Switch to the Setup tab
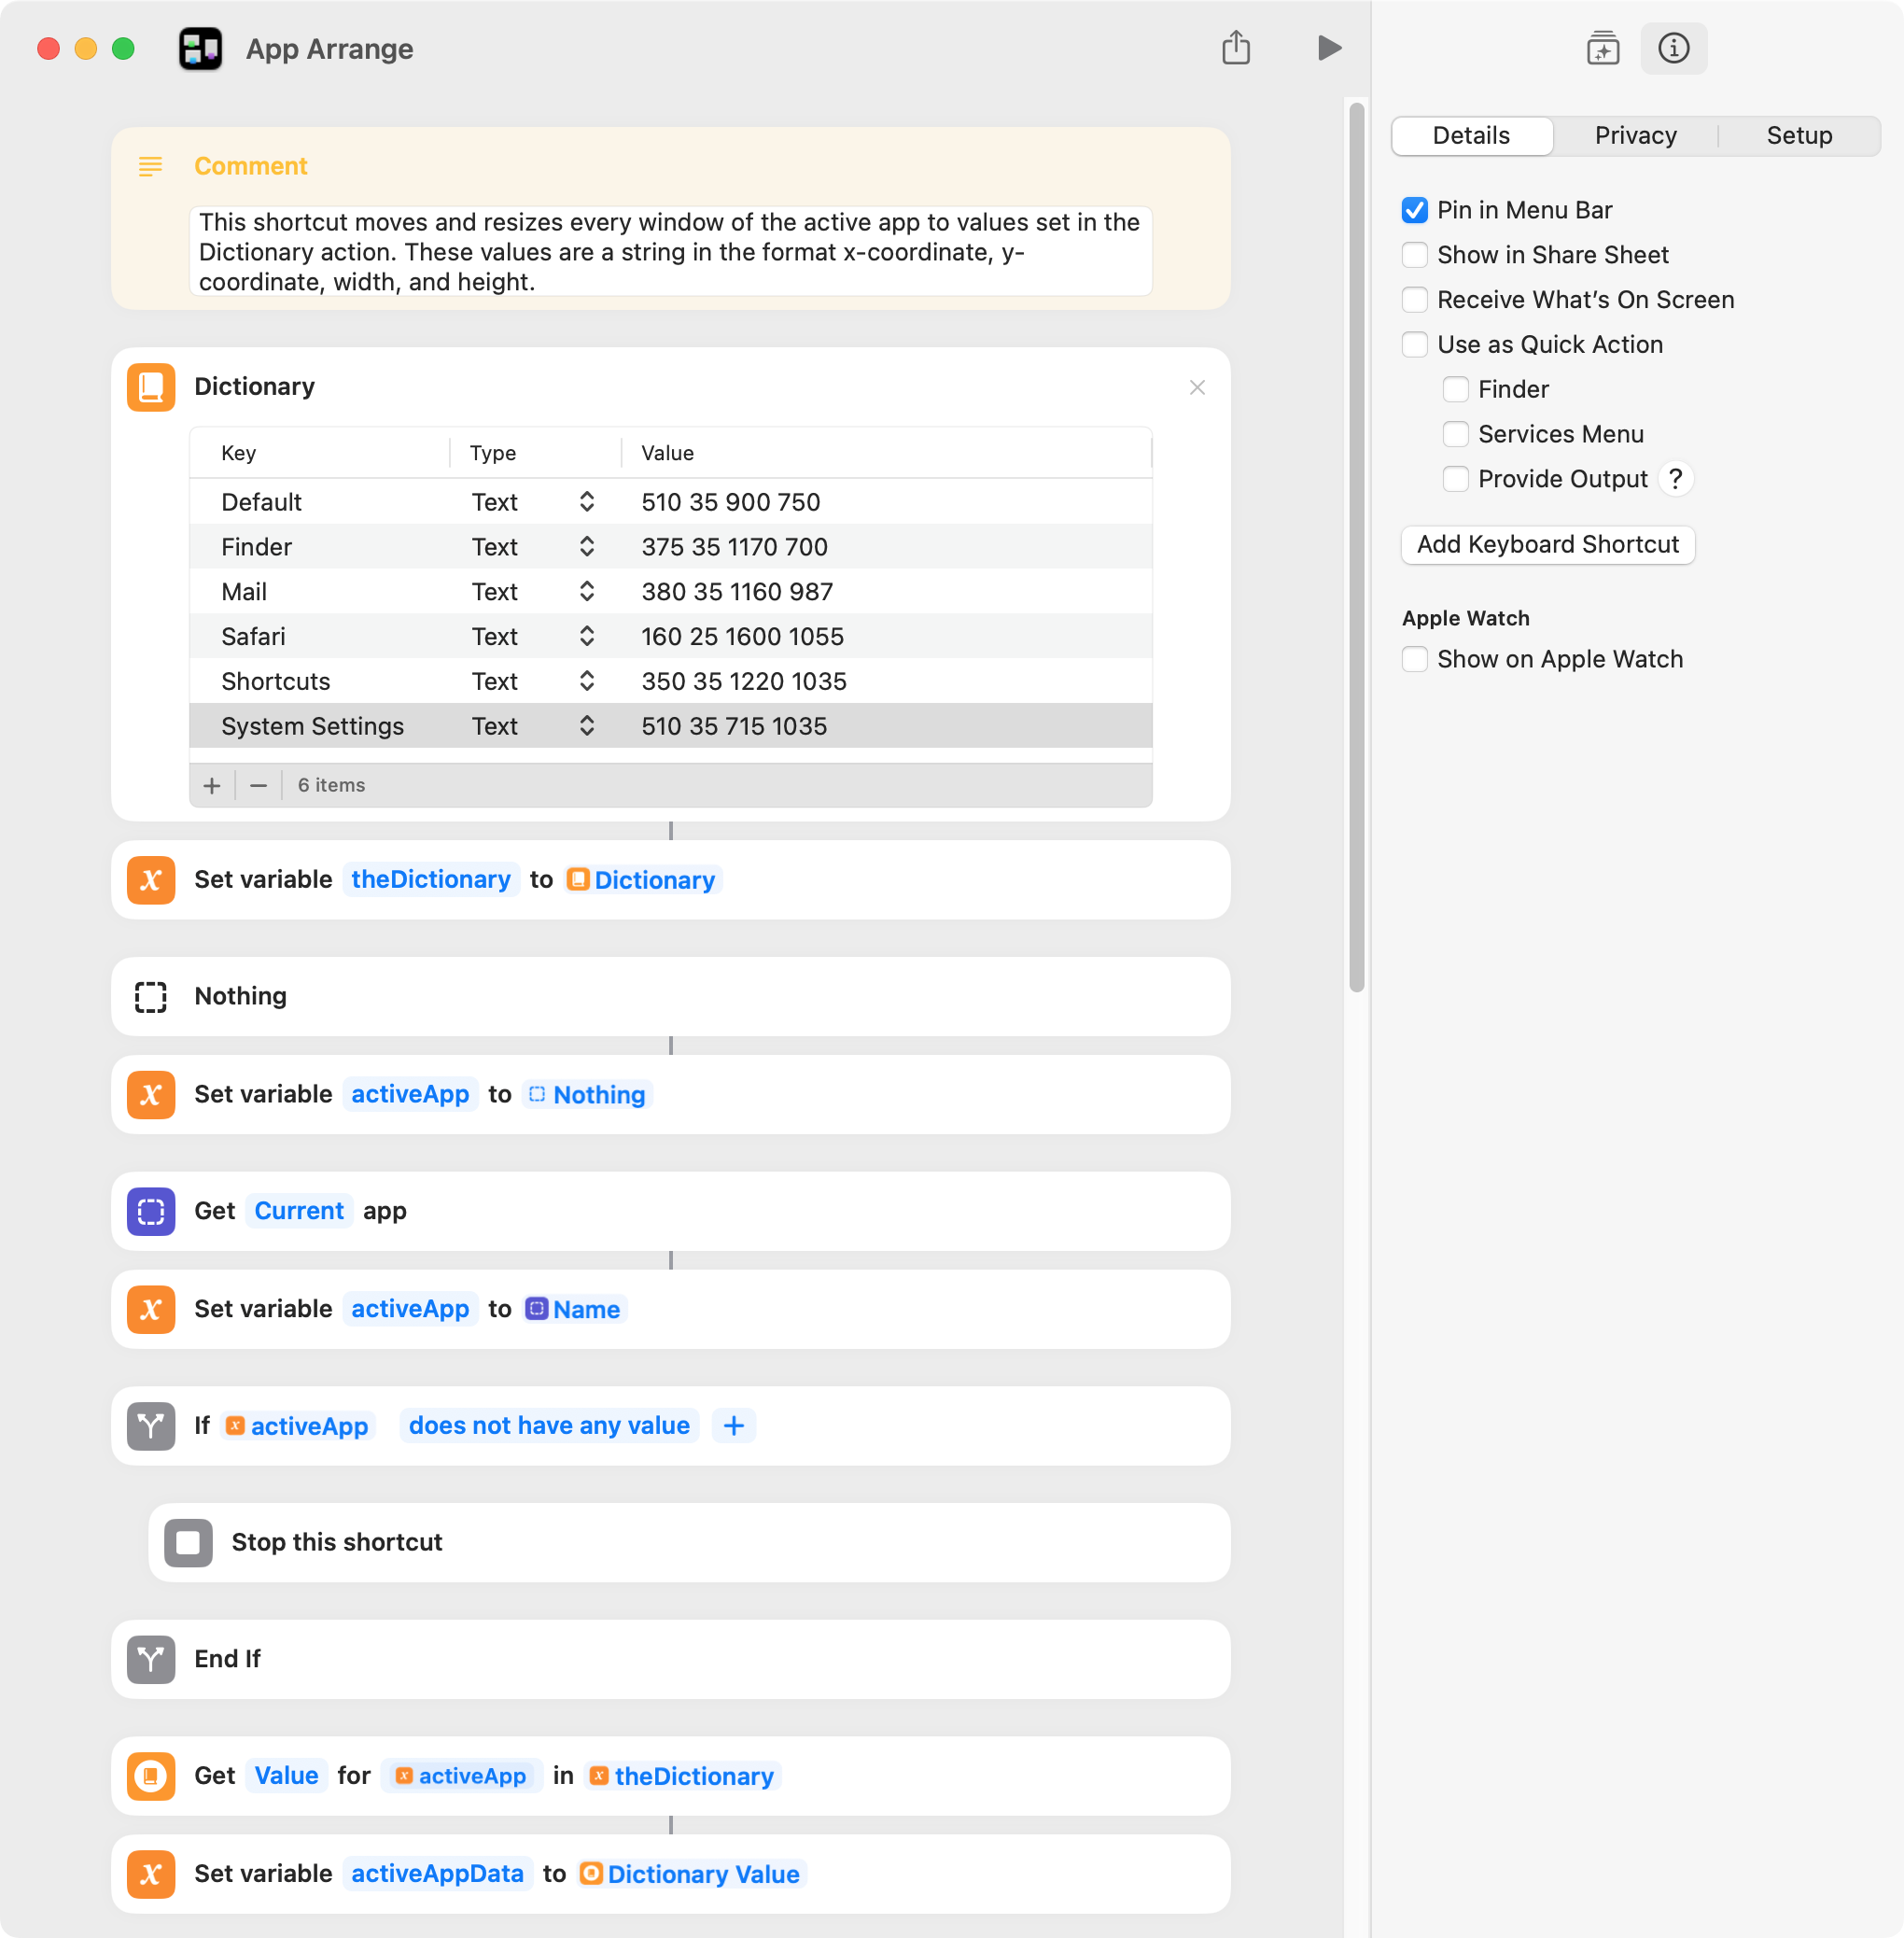 1799,136
